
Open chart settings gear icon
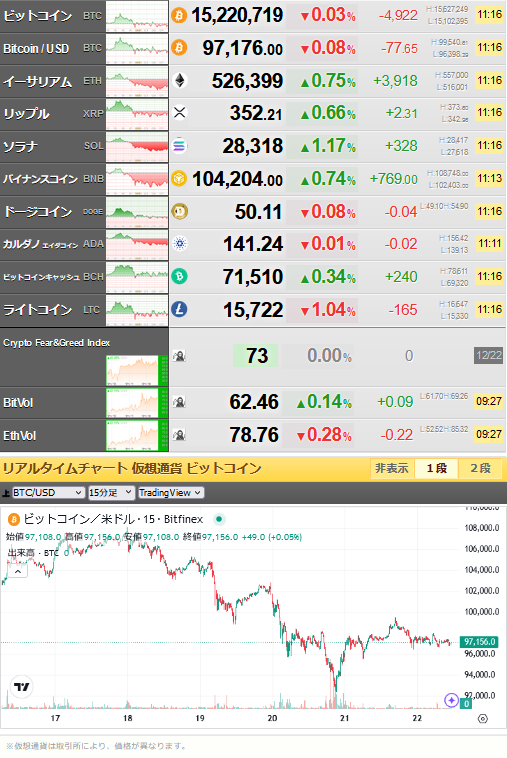482,718
